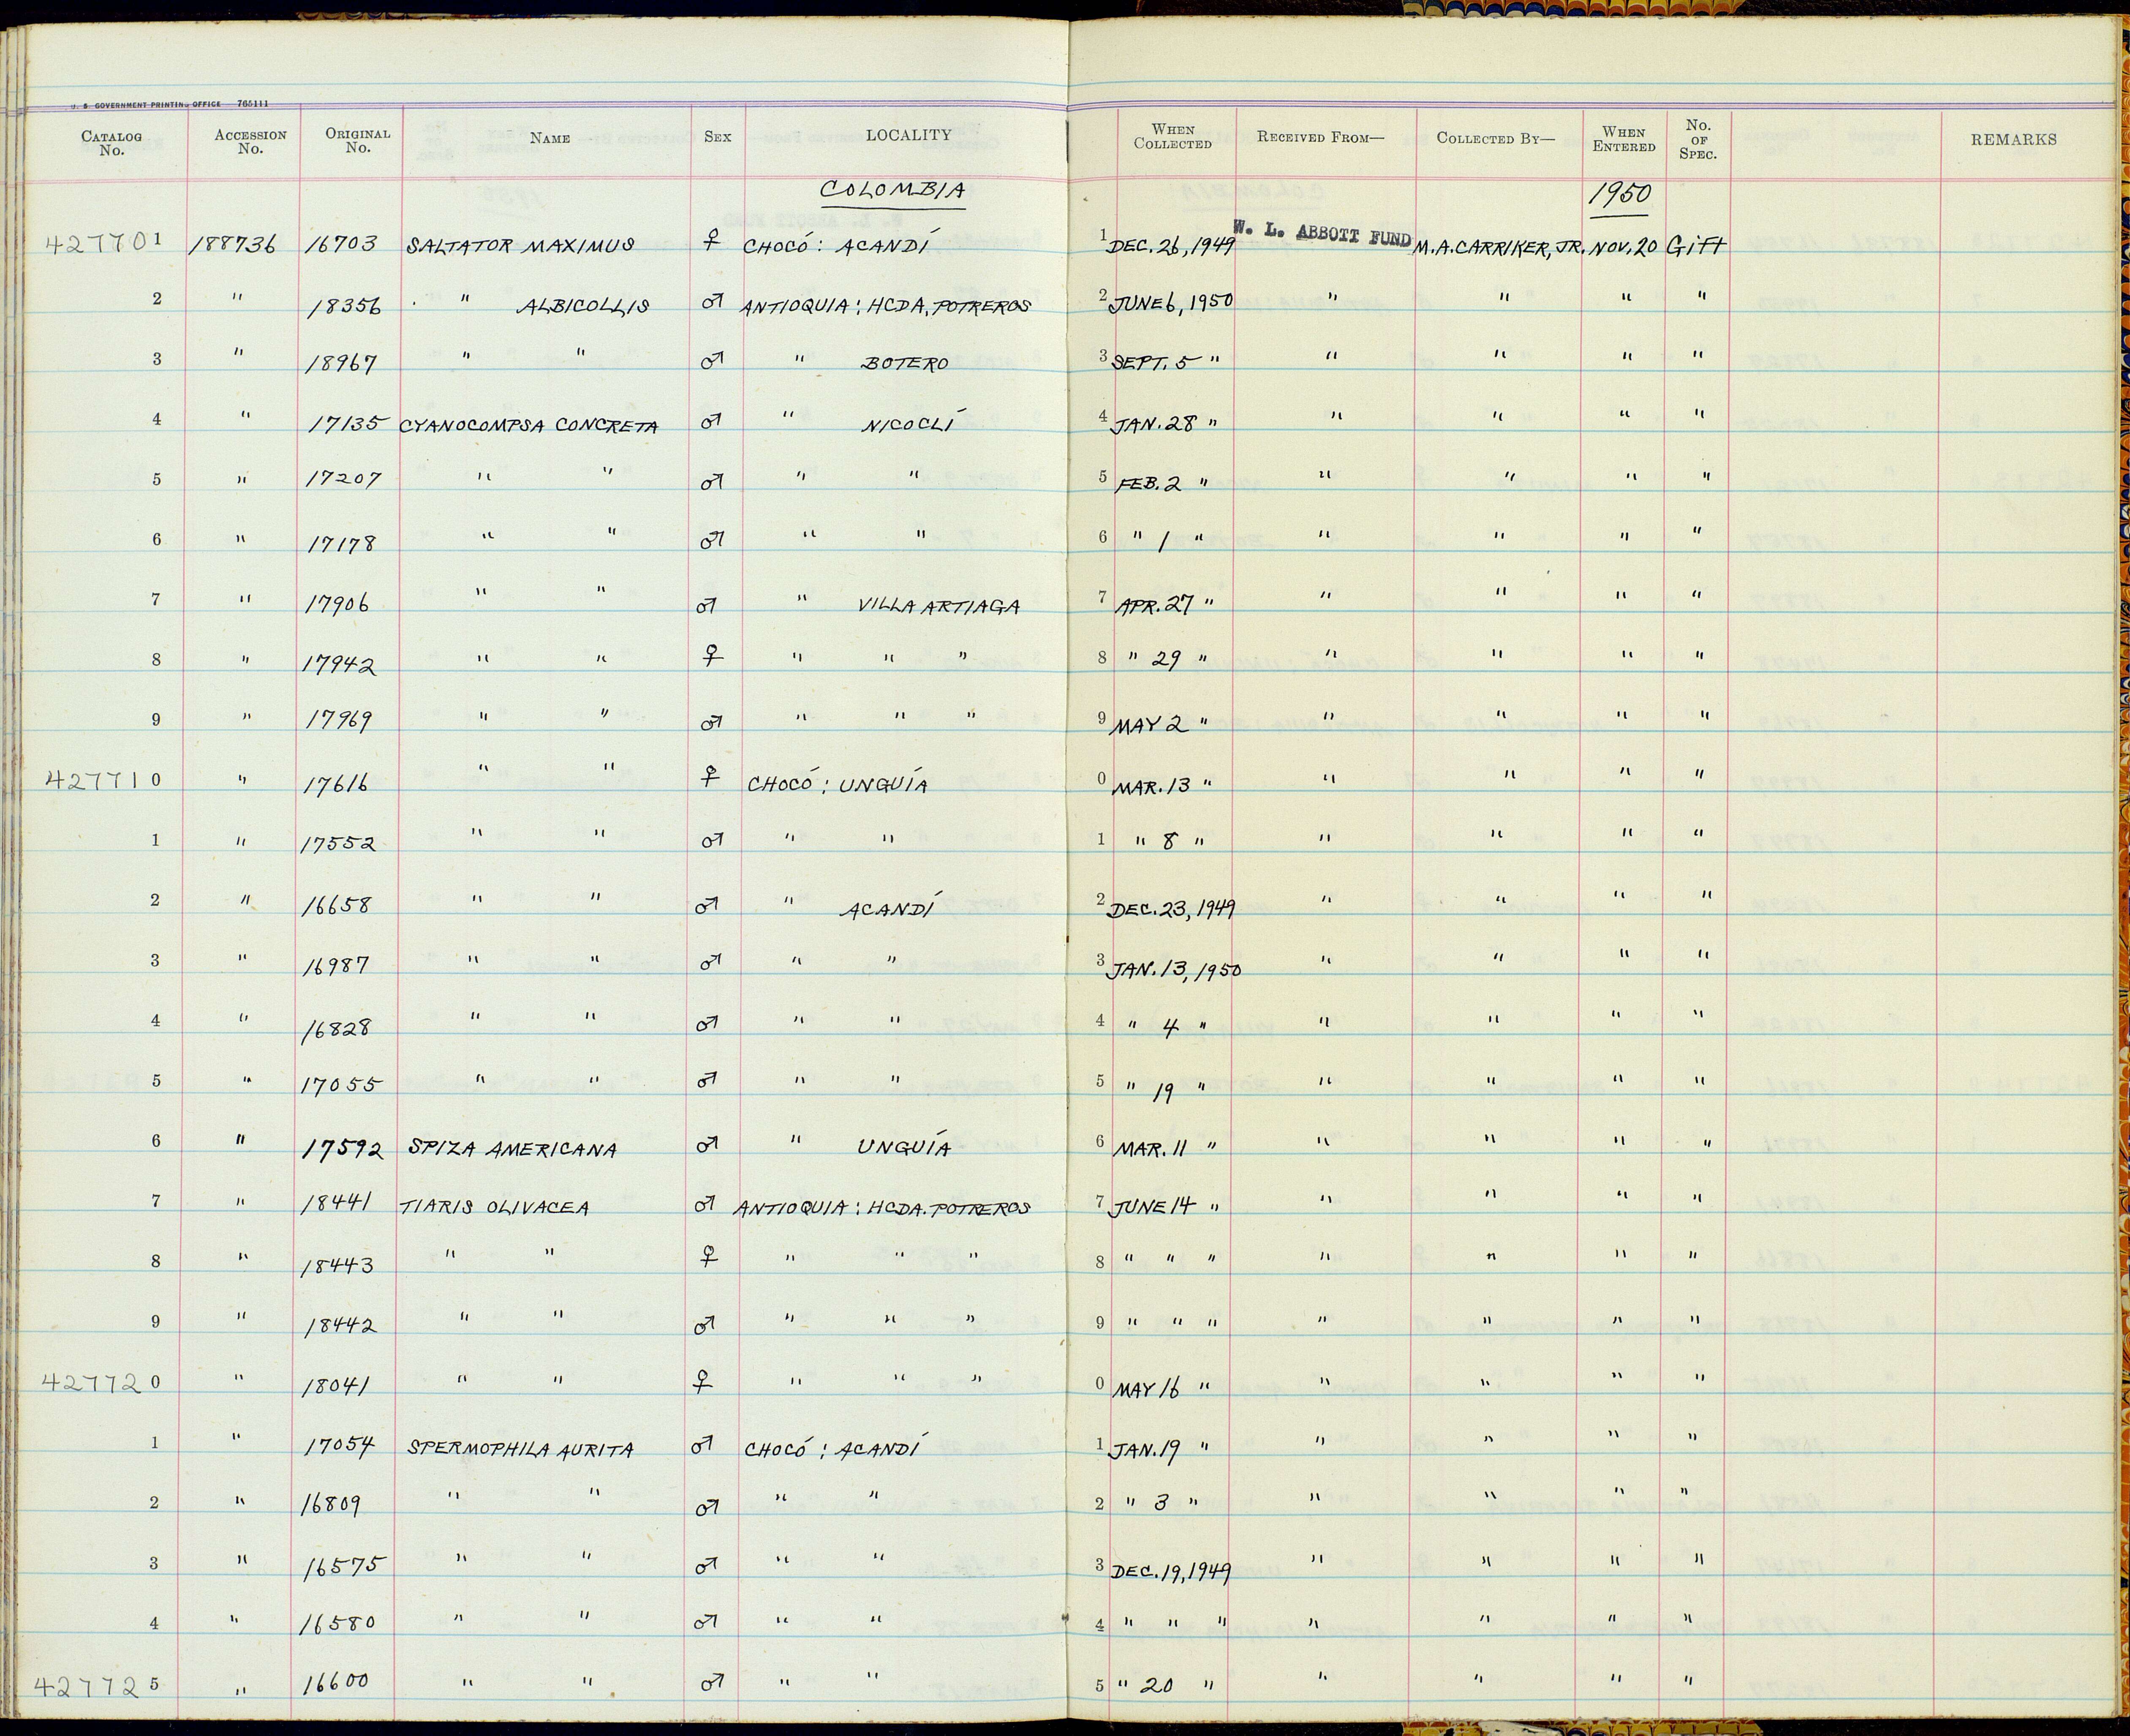Click the 'Catalog No.' column header

[x=111, y=143]
